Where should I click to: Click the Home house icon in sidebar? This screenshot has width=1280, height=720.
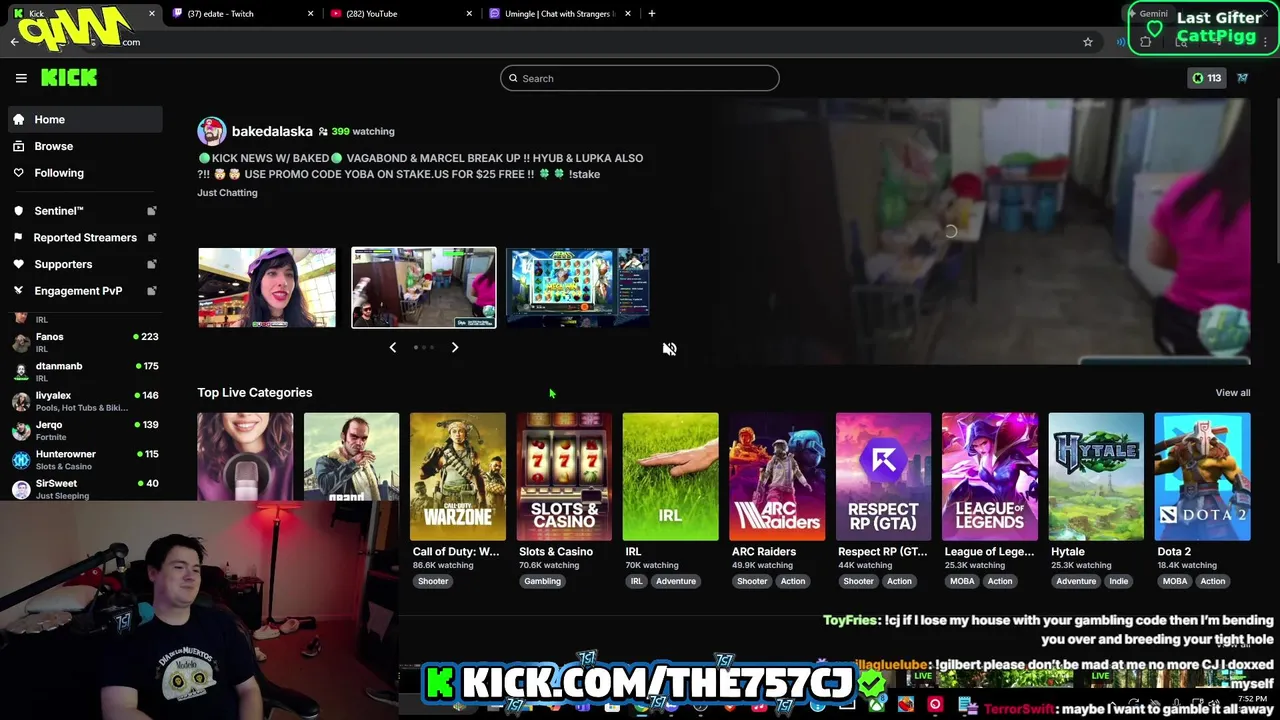19,119
